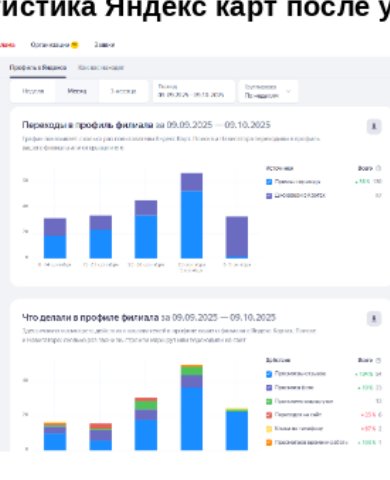Image resolution: width=390 pixels, height=480 pixels.
Task: Toggle the orange working hours views checkbox
Action: [x=269, y=443]
